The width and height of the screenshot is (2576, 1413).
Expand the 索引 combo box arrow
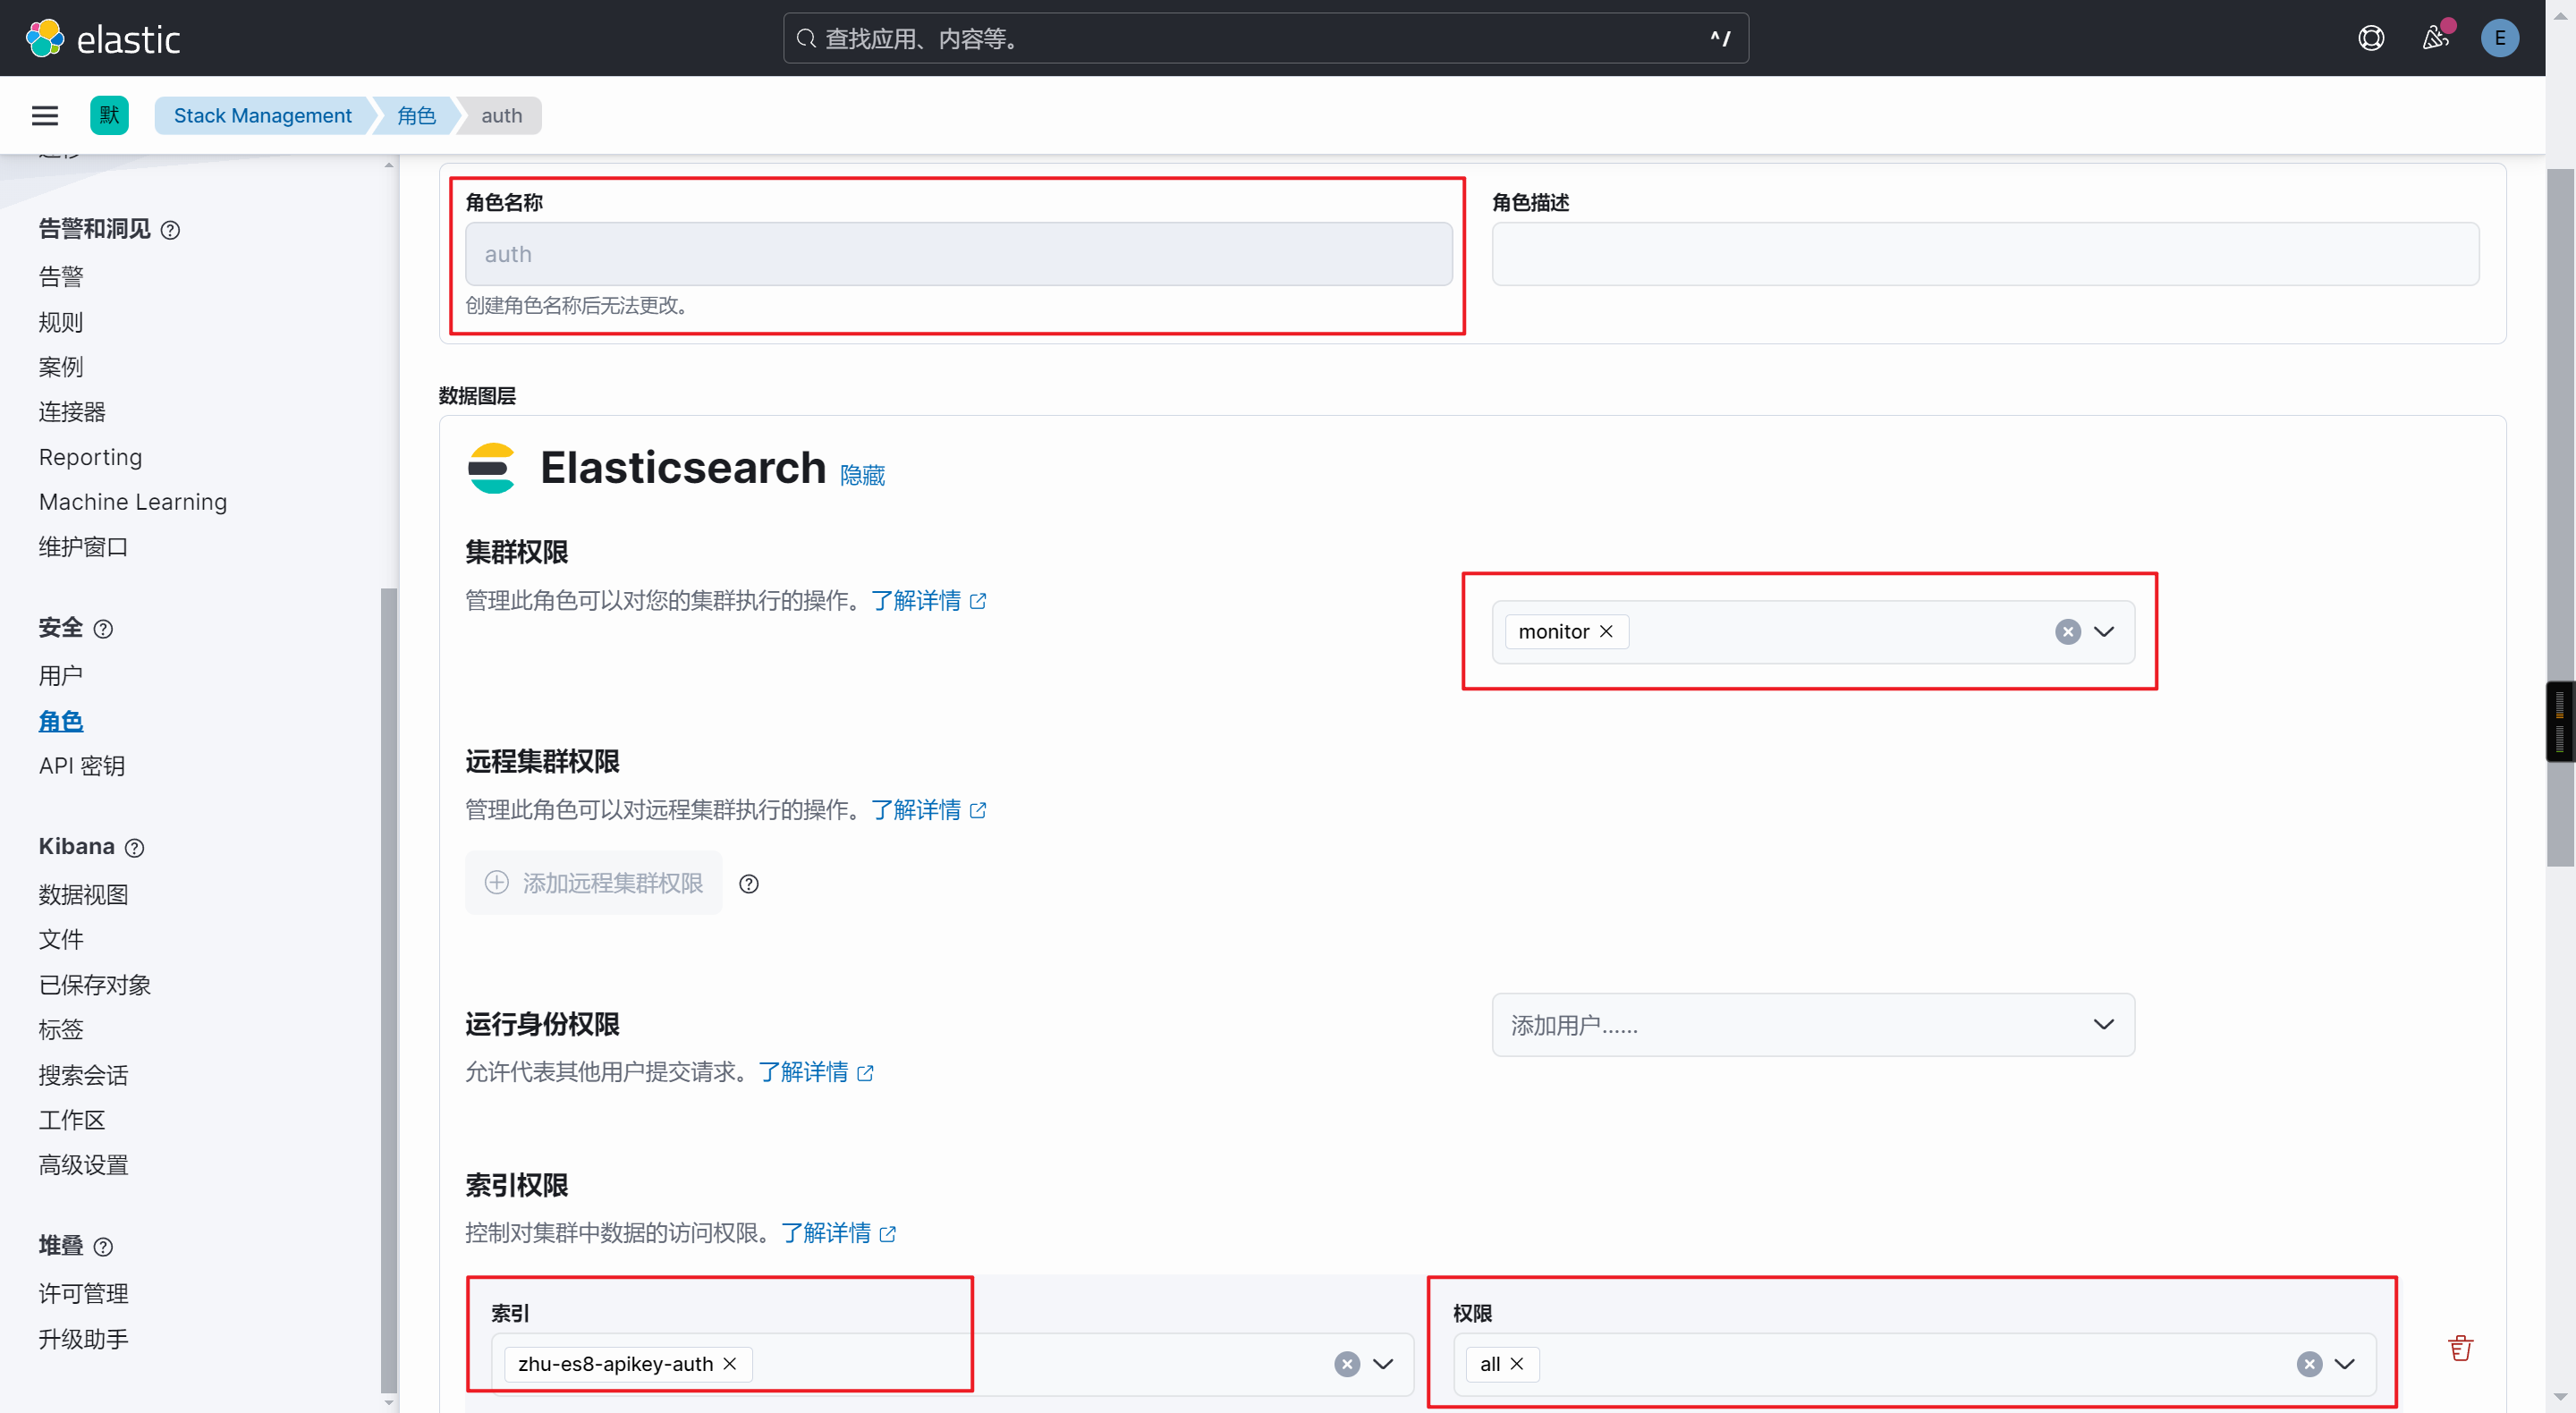tap(1383, 1364)
